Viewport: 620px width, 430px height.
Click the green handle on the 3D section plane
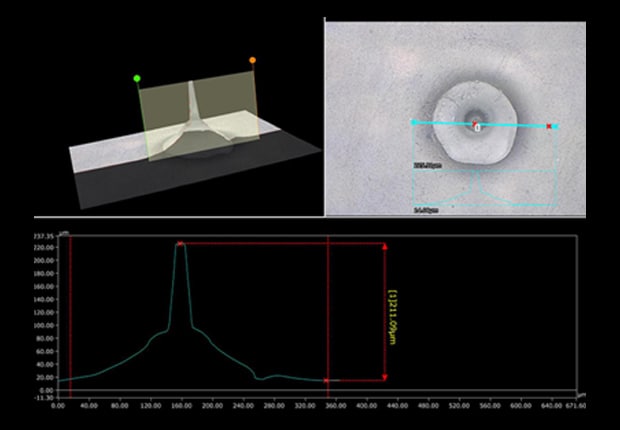[x=137, y=77]
